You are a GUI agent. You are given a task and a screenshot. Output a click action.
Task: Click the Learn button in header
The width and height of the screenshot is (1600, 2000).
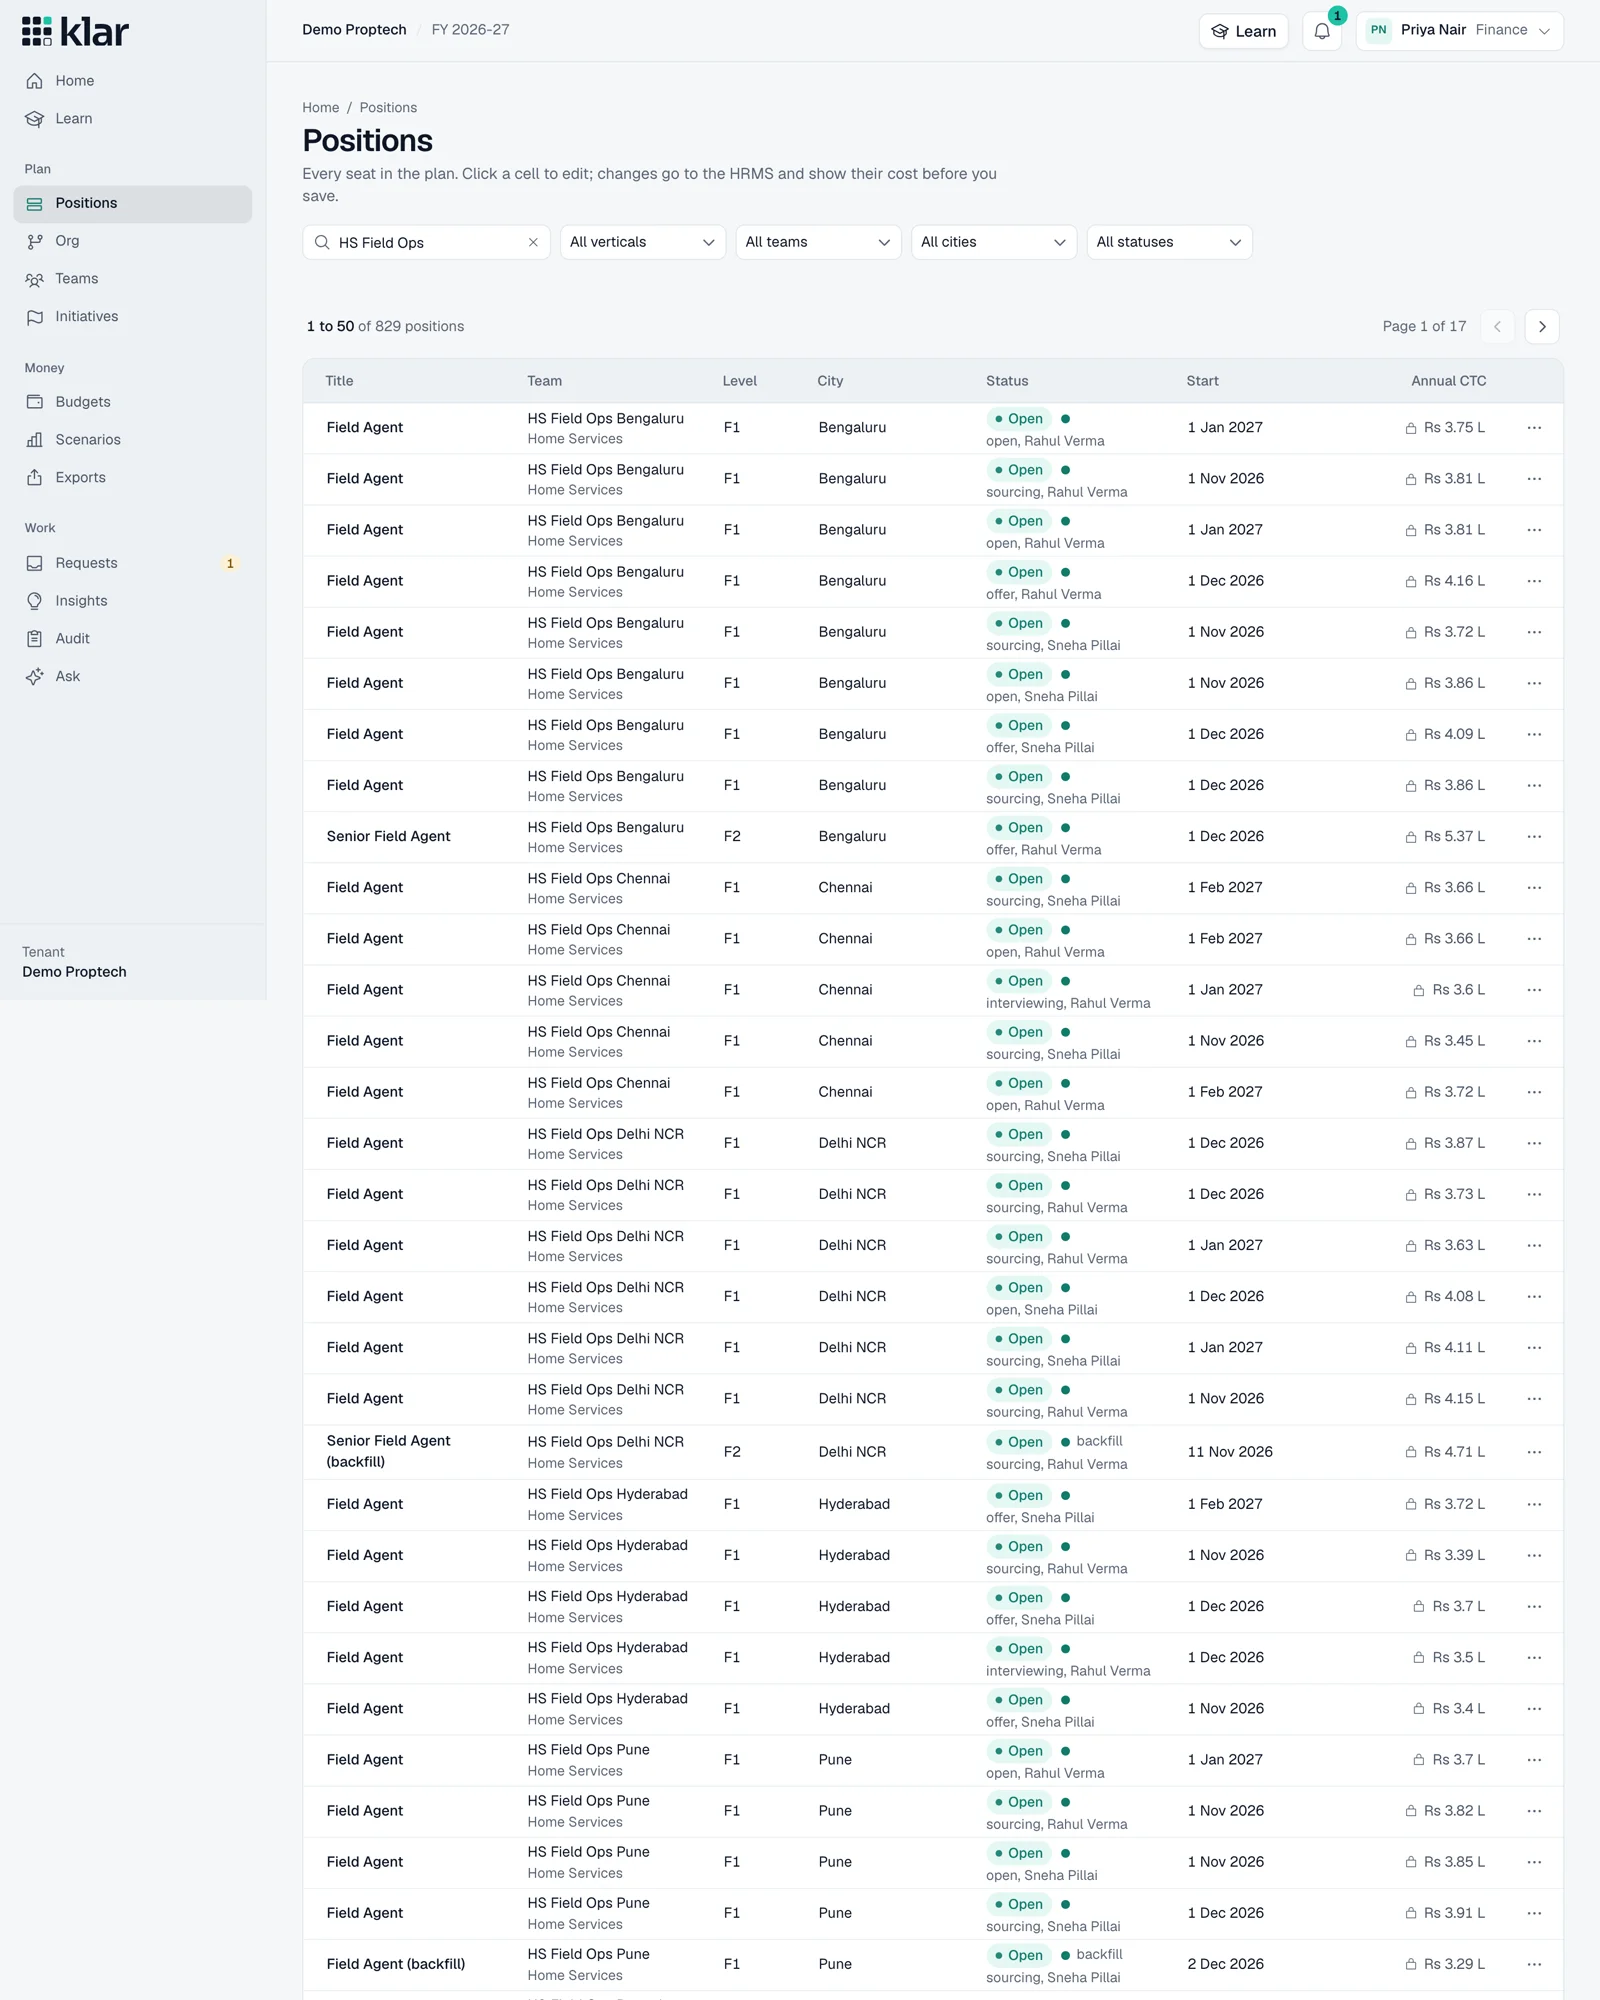[x=1243, y=31]
